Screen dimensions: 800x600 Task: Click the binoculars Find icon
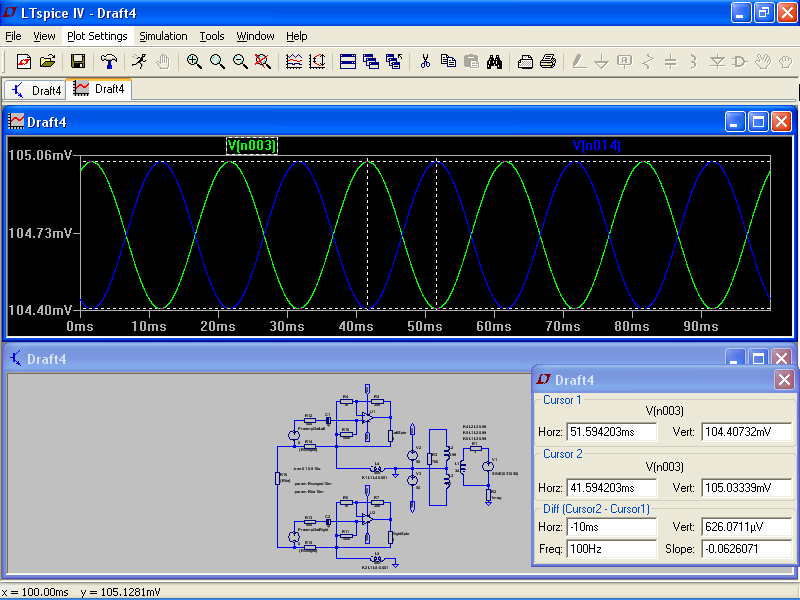click(x=494, y=62)
